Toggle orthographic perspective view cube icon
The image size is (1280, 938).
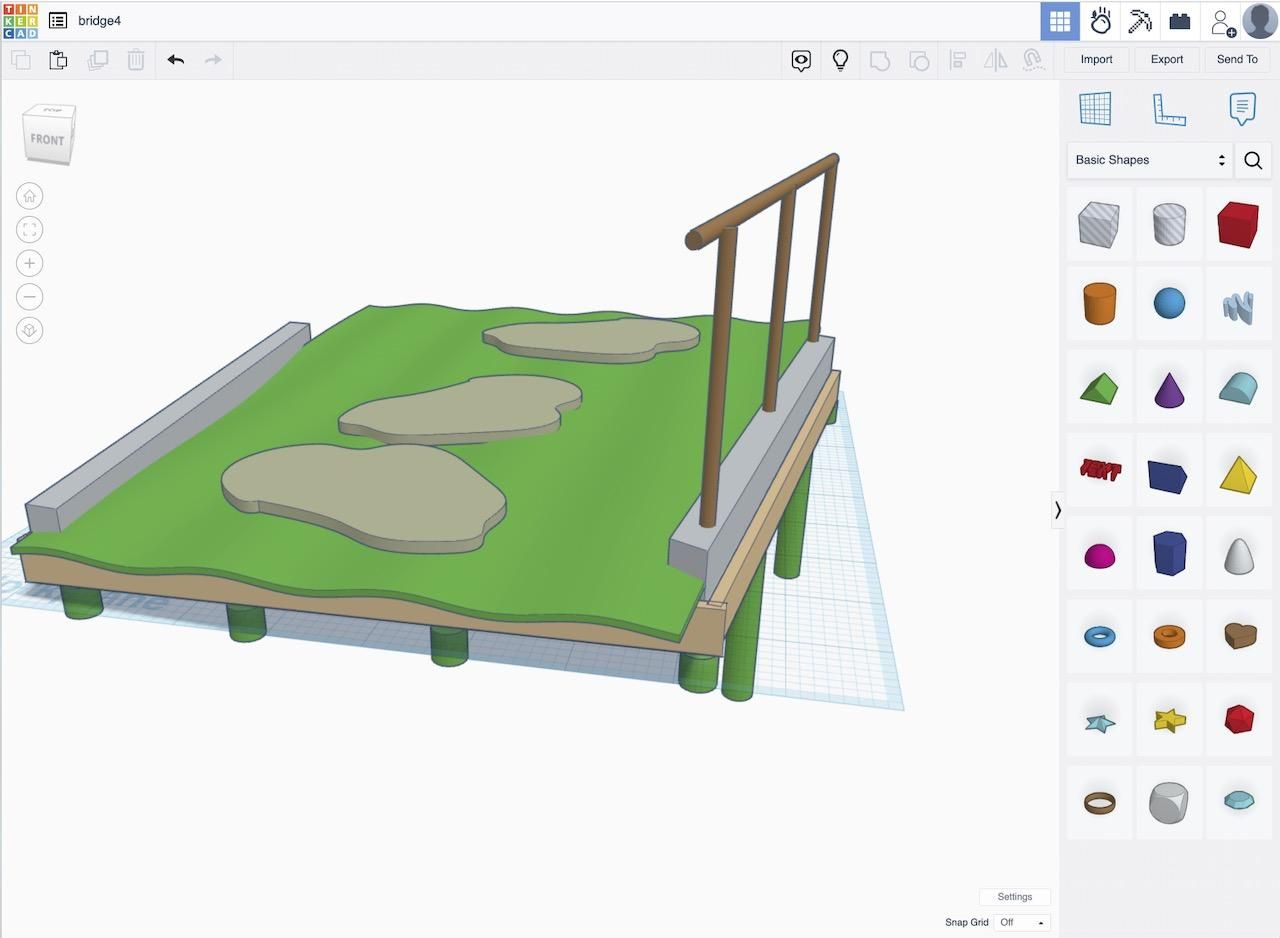tap(30, 330)
